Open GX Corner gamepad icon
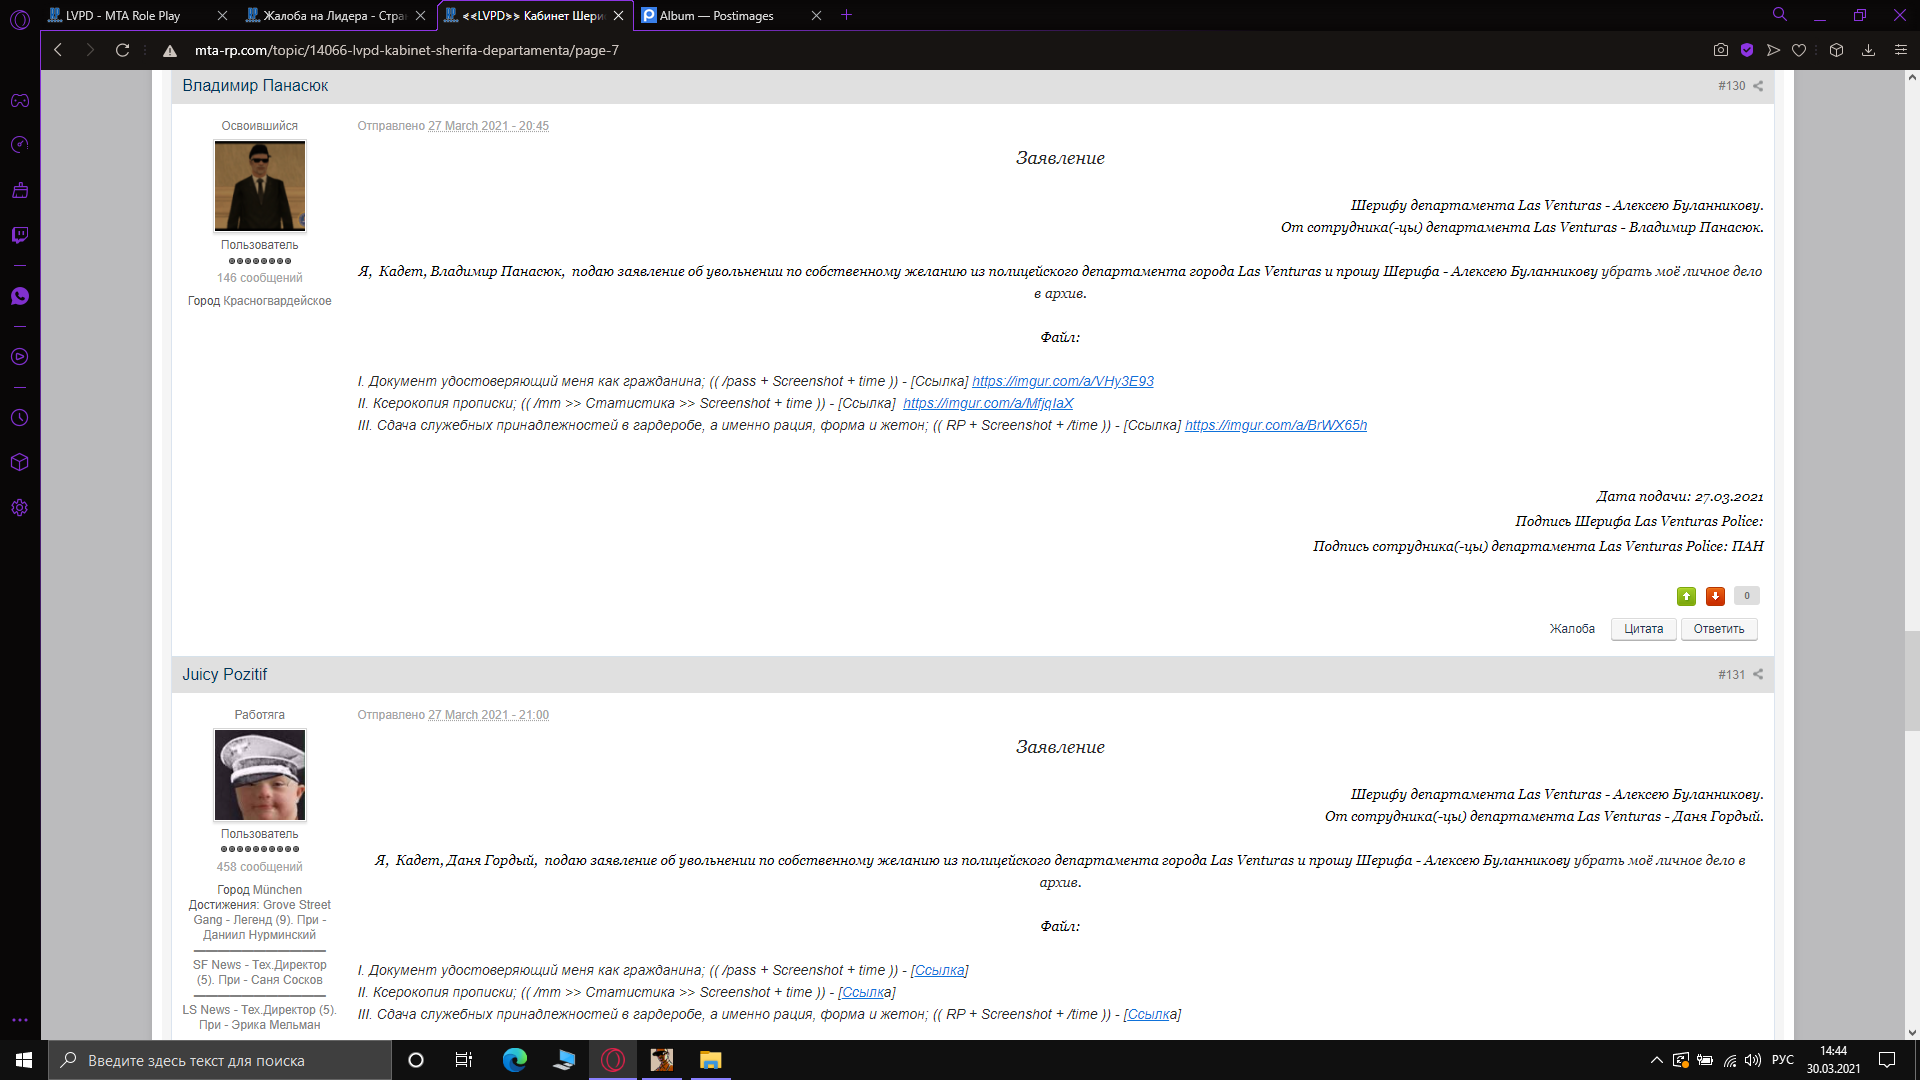The image size is (1920, 1080). pyautogui.click(x=20, y=100)
